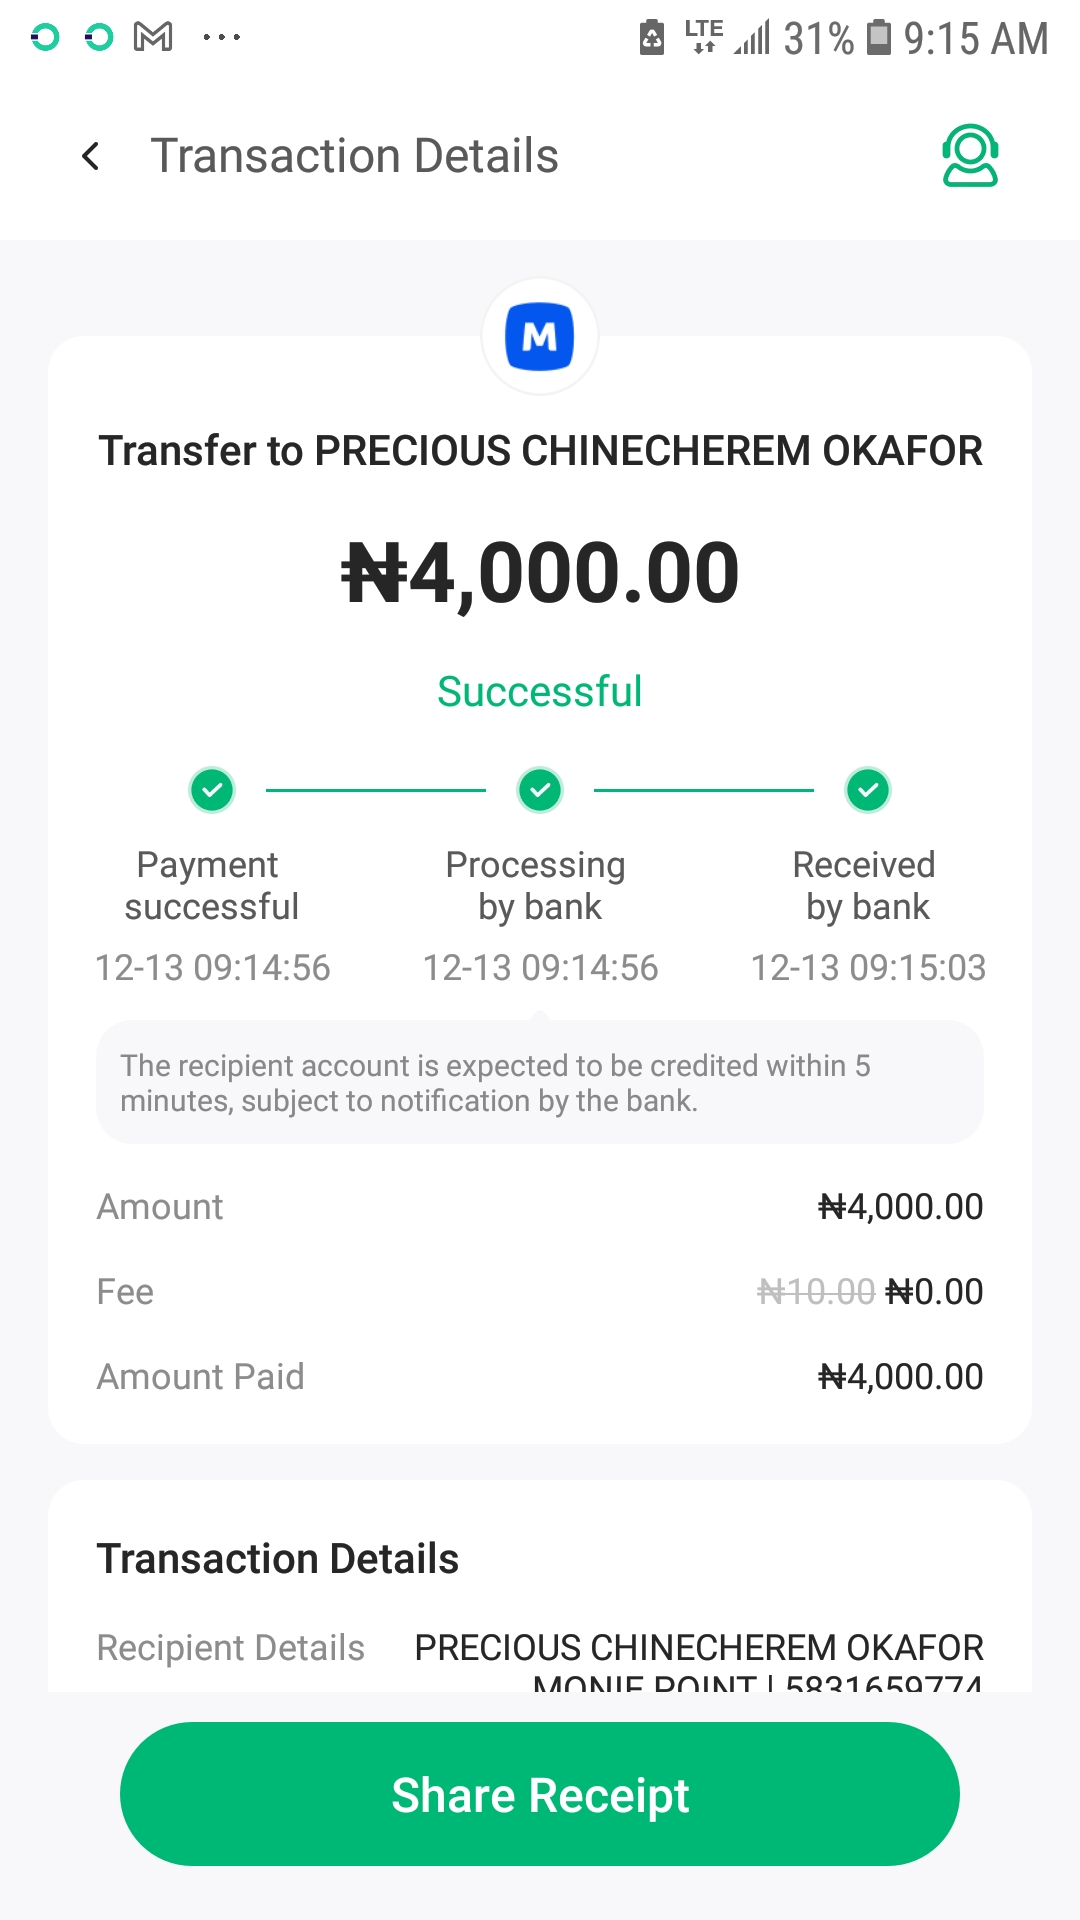Tap the Moniepoint bank logo
The width and height of the screenshot is (1080, 1920).
540,337
